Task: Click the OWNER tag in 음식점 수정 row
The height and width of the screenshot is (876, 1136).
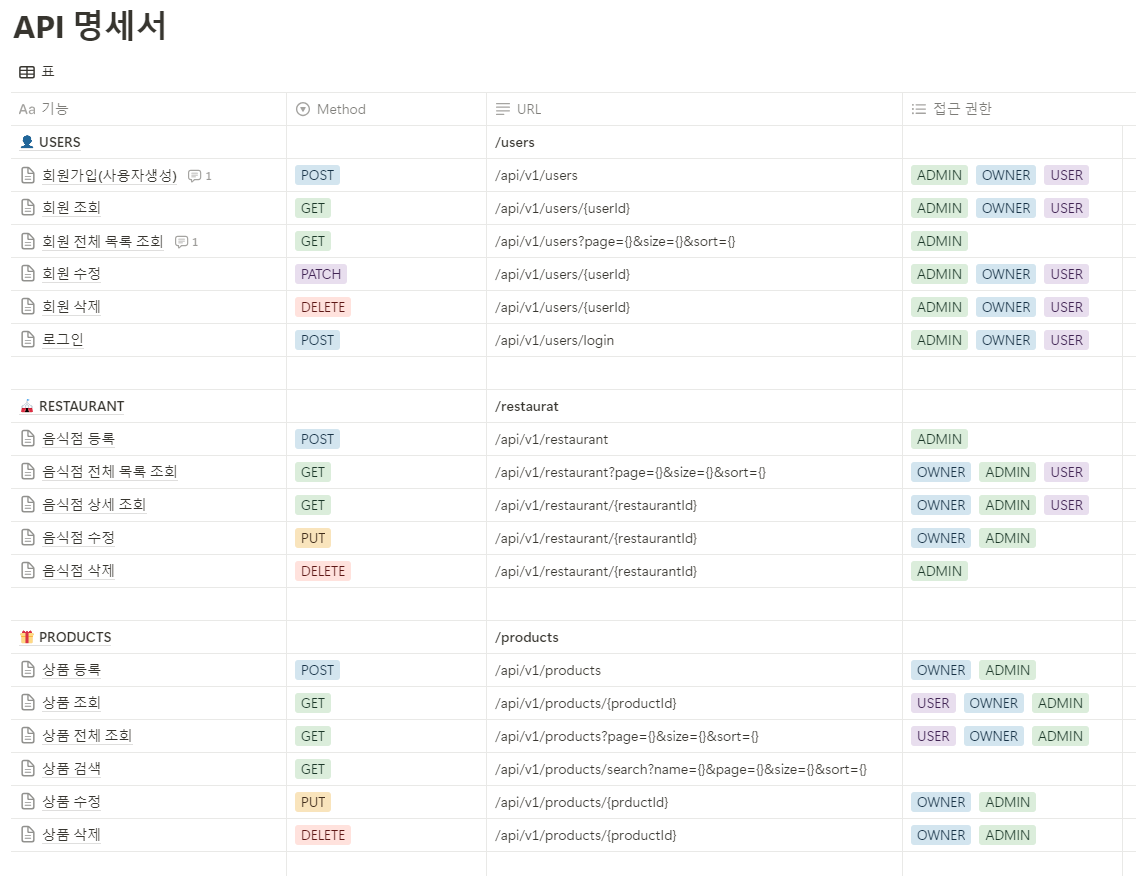Action: pyautogui.click(x=941, y=538)
